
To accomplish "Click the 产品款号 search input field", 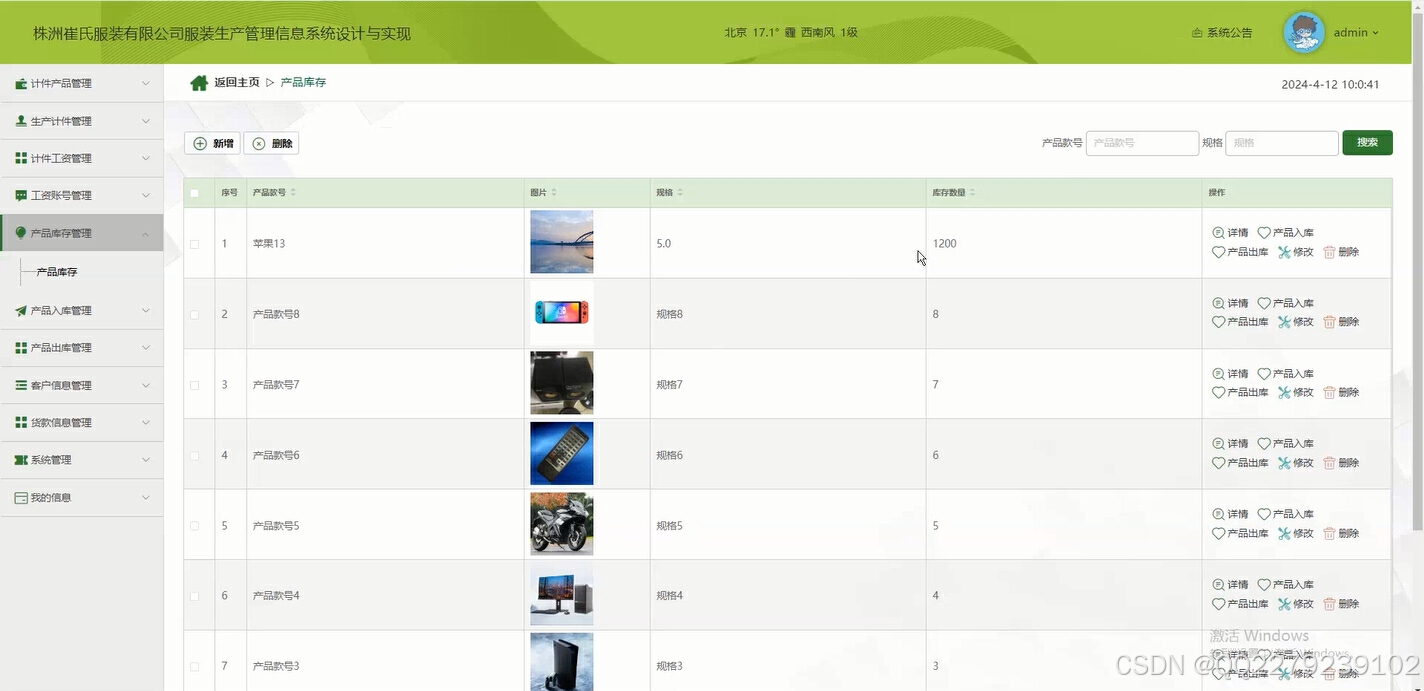I will click(1142, 142).
